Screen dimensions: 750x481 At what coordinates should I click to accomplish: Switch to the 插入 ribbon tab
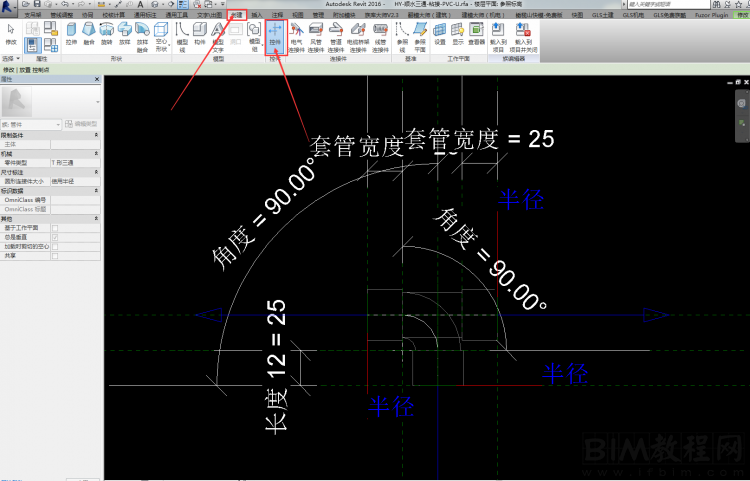[x=257, y=16]
